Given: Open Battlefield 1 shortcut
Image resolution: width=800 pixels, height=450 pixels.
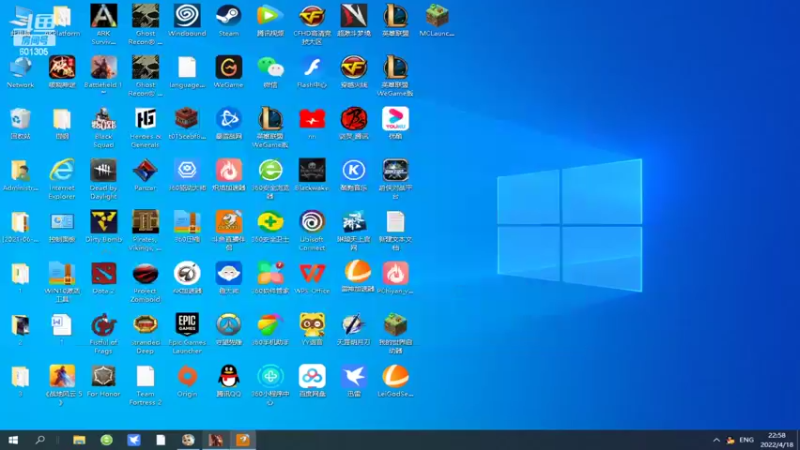Looking at the screenshot, I should tap(104, 76).
